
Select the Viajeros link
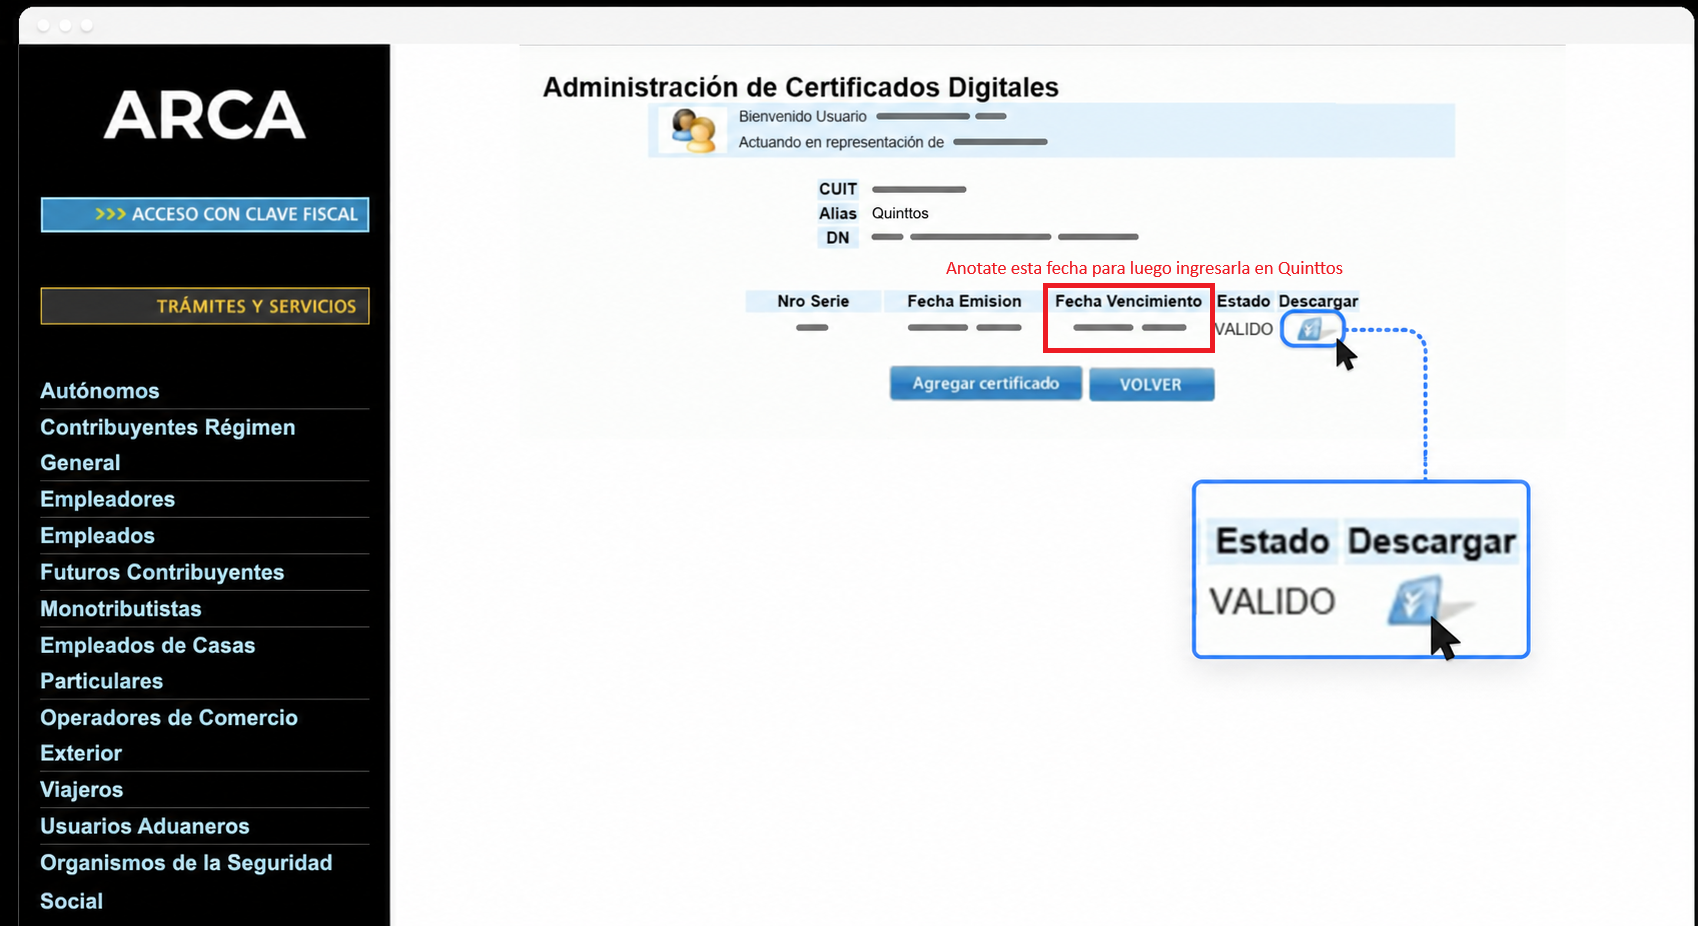click(x=82, y=790)
